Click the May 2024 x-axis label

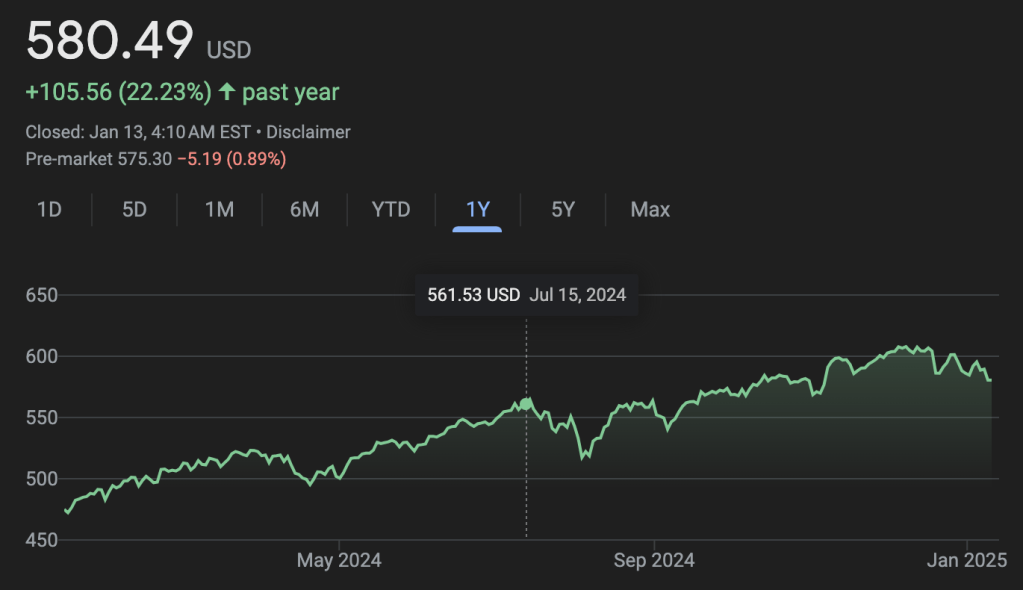pyautogui.click(x=339, y=560)
